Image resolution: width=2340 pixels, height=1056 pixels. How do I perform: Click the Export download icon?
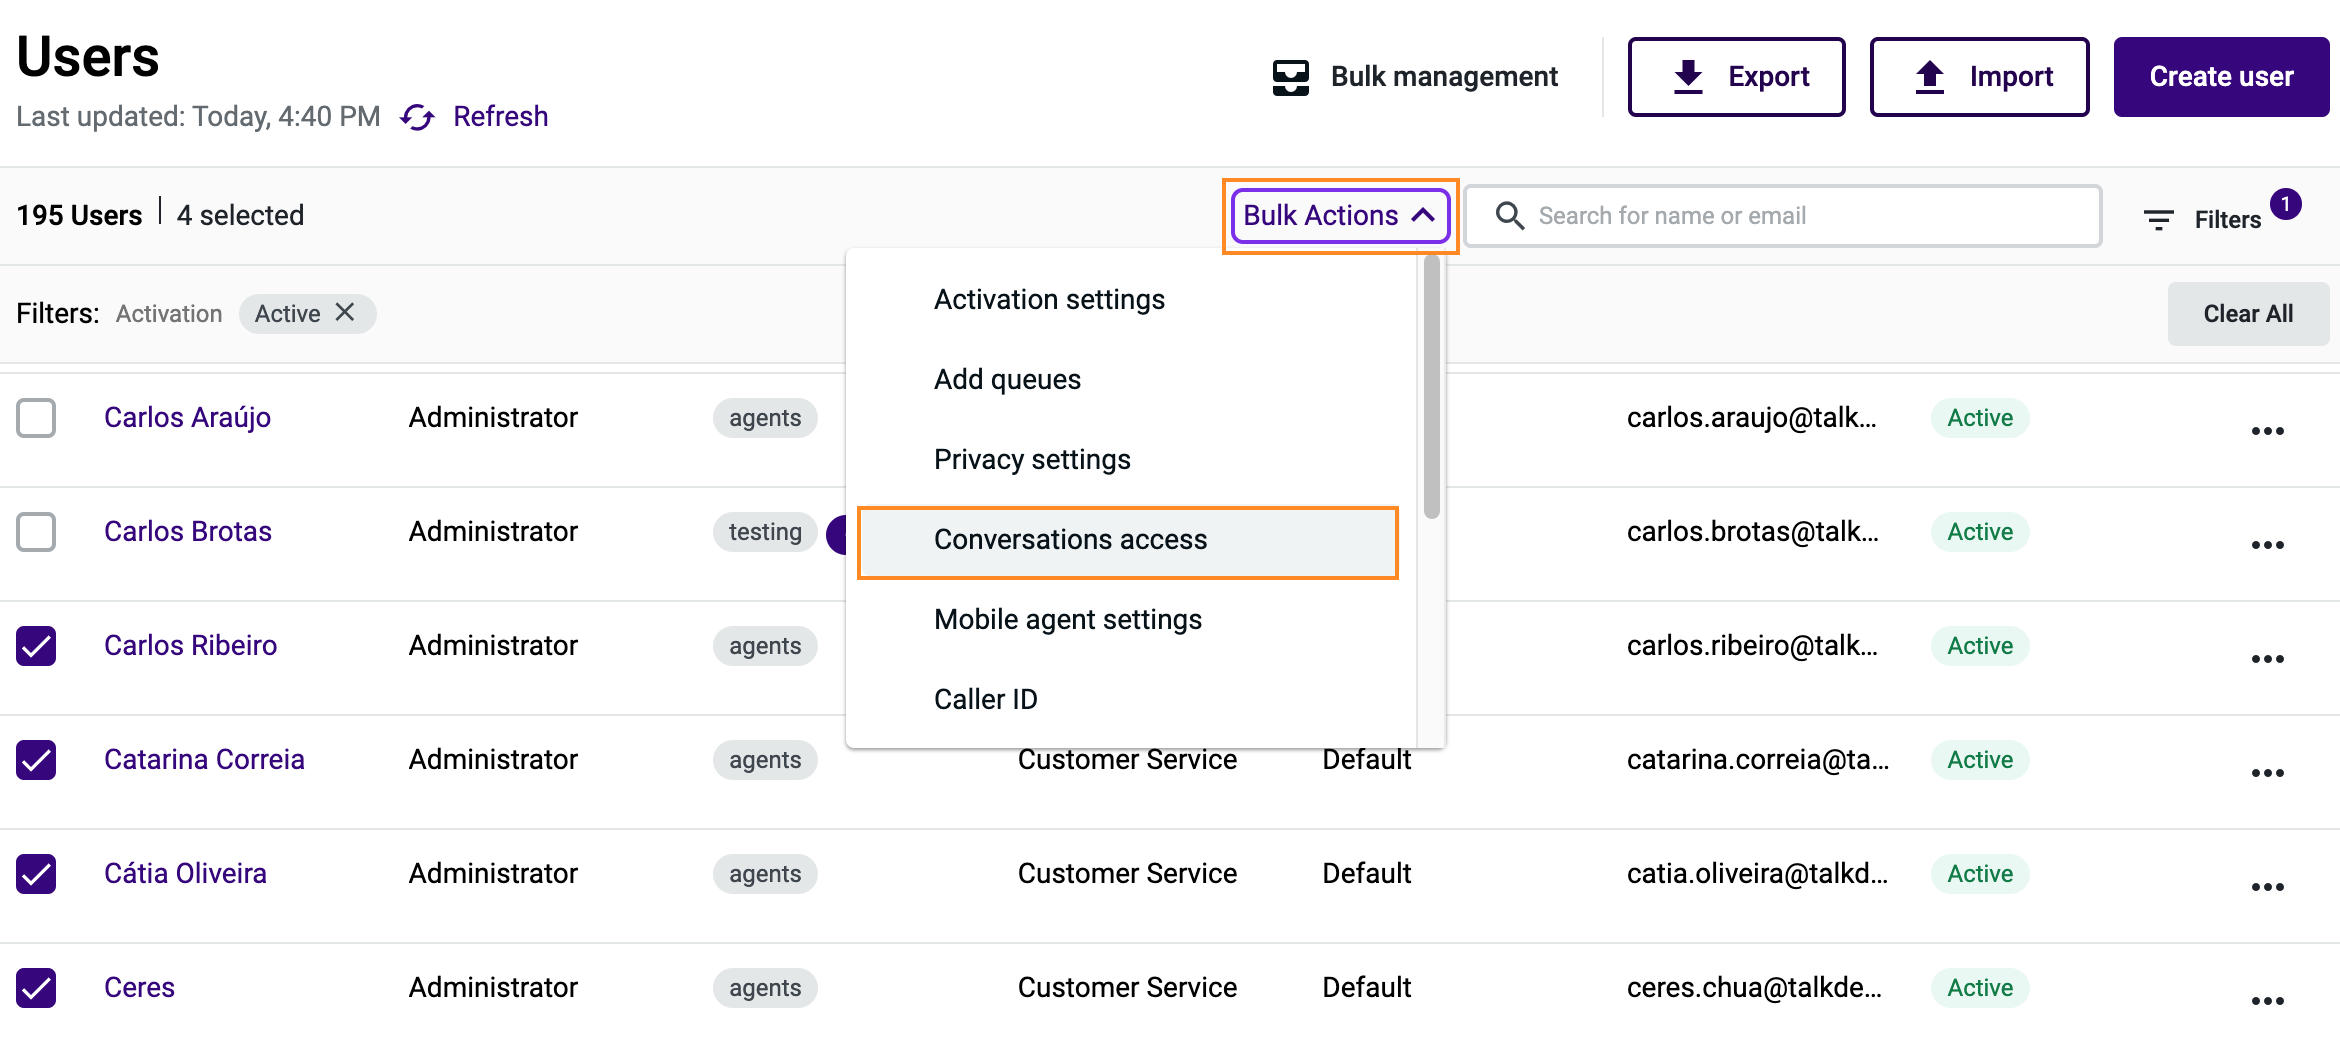(1688, 76)
